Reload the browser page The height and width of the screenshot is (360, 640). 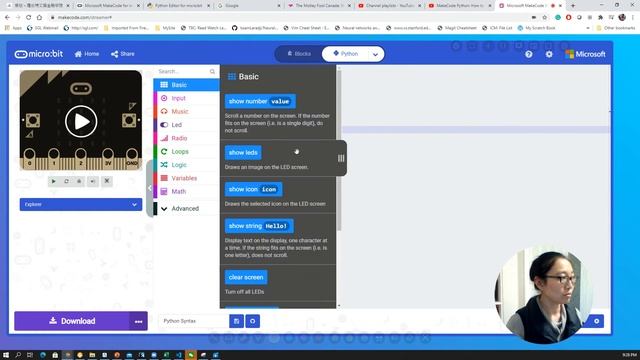28,18
